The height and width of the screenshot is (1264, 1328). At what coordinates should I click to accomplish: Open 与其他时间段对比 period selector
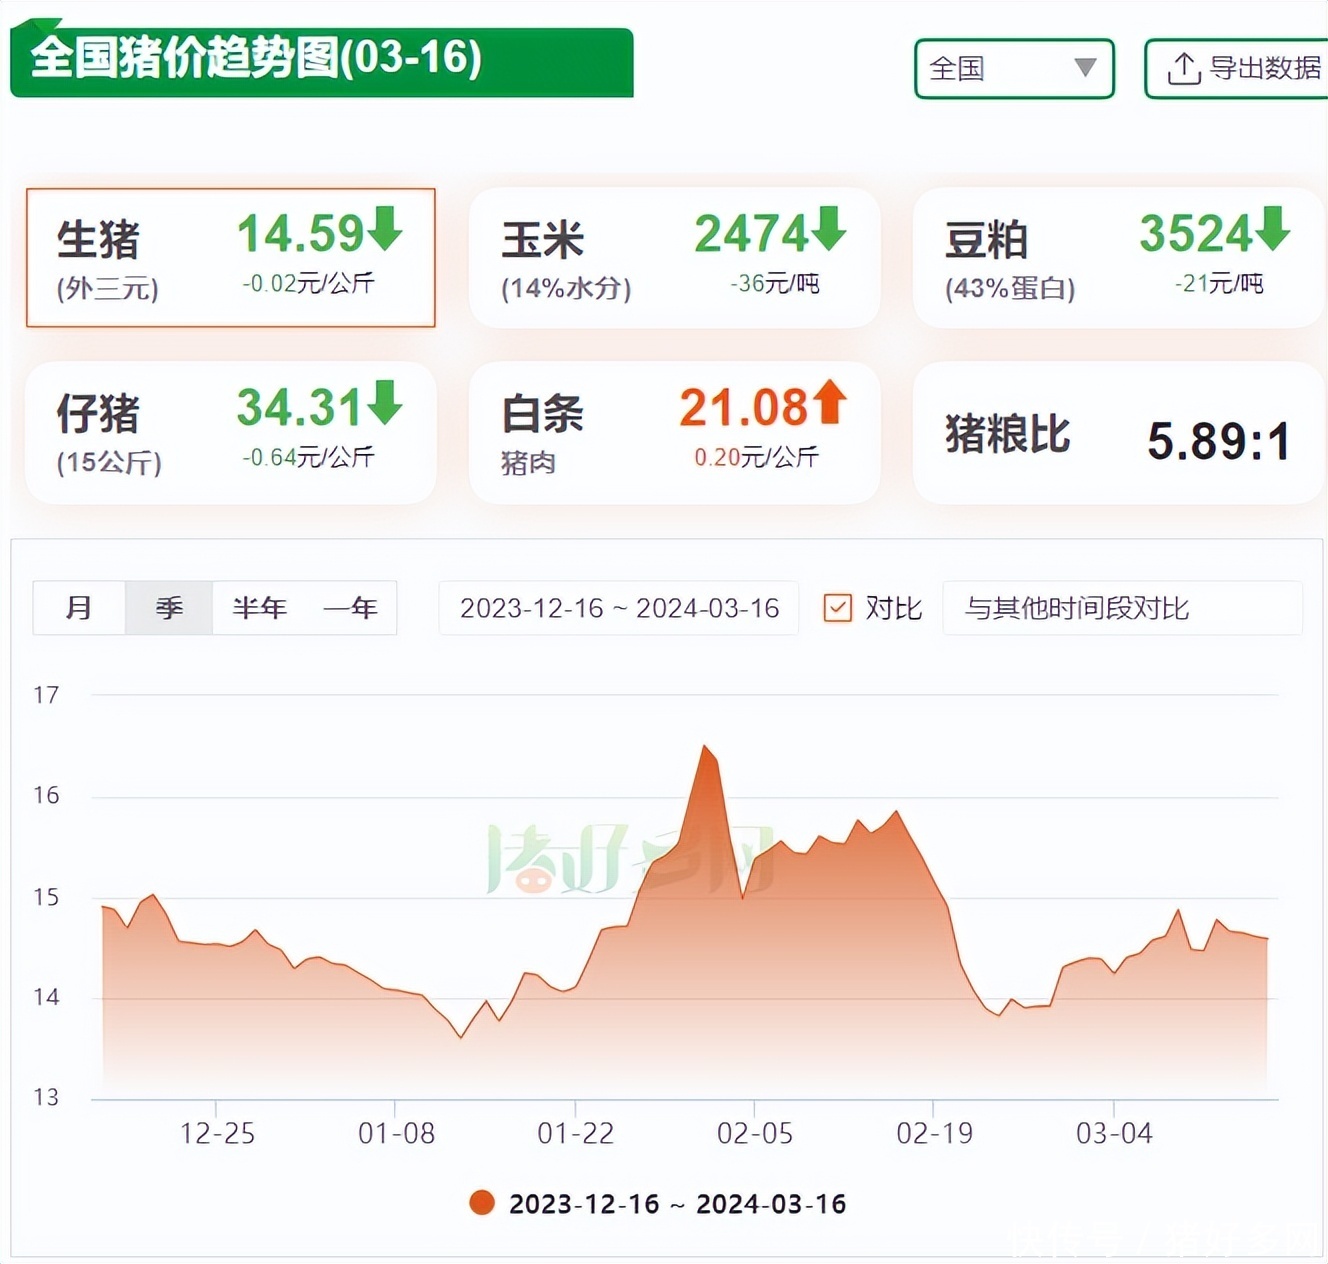click(1121, 608)
